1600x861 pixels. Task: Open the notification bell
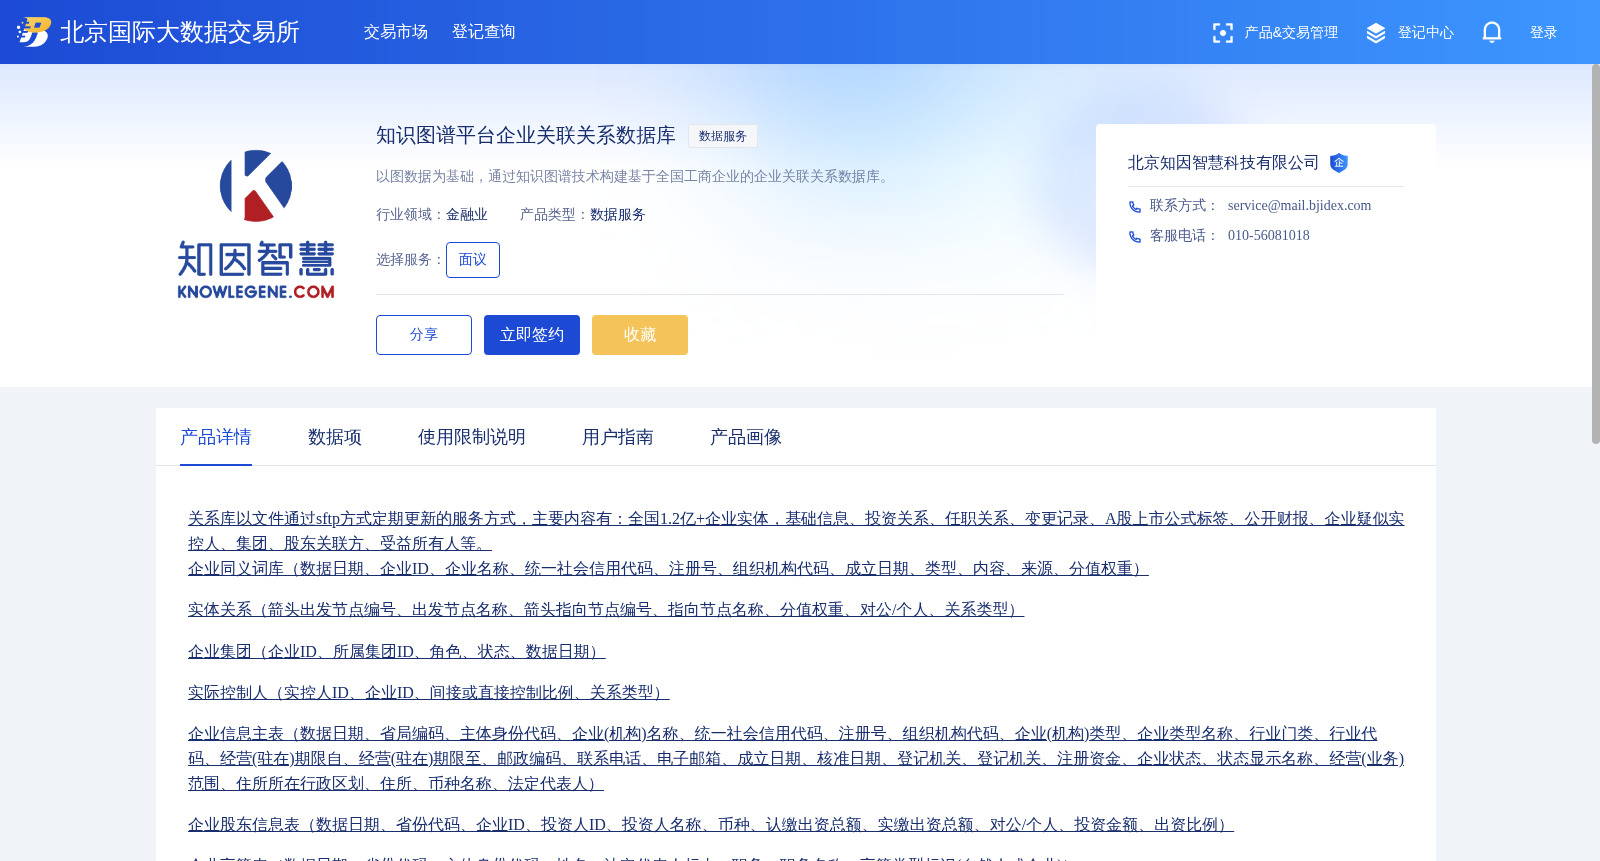point(1492,32)
